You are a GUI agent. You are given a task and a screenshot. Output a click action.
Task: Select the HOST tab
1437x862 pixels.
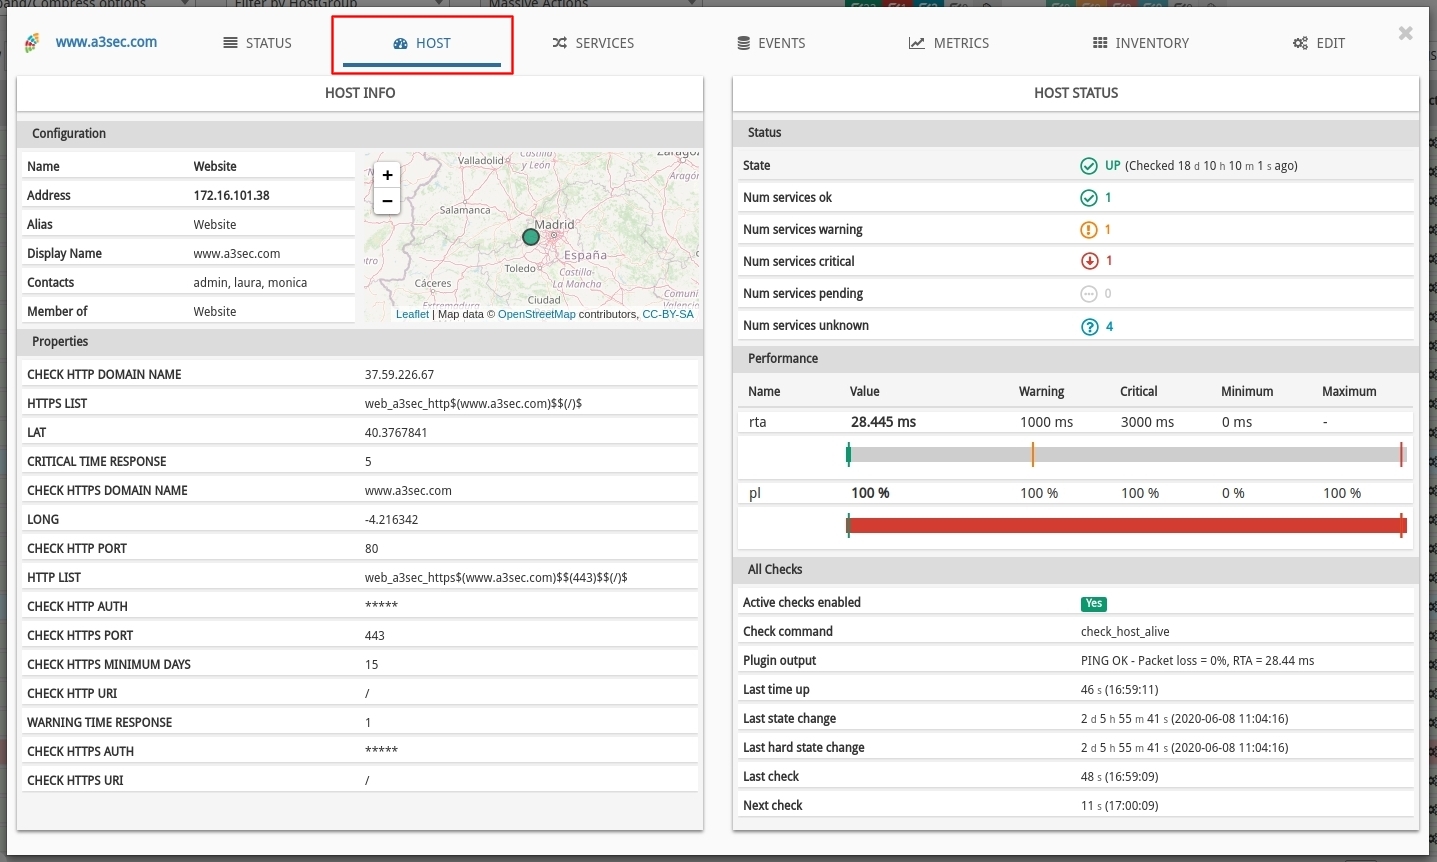click(x=422, y=43)
